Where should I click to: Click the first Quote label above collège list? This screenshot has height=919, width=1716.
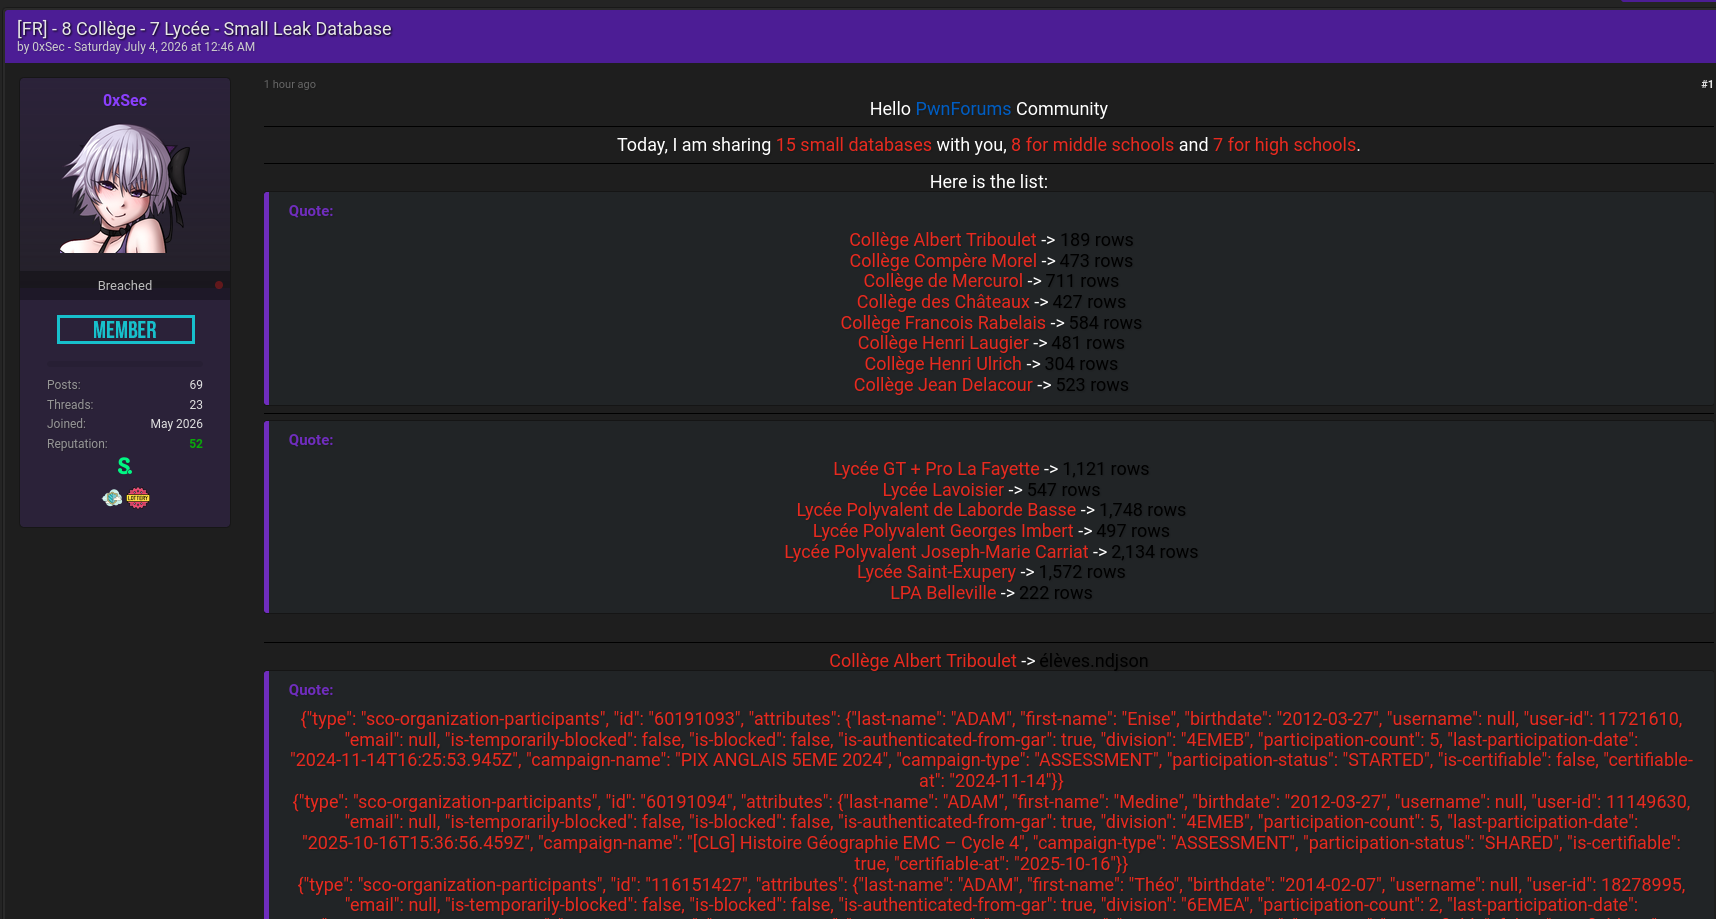311,211
